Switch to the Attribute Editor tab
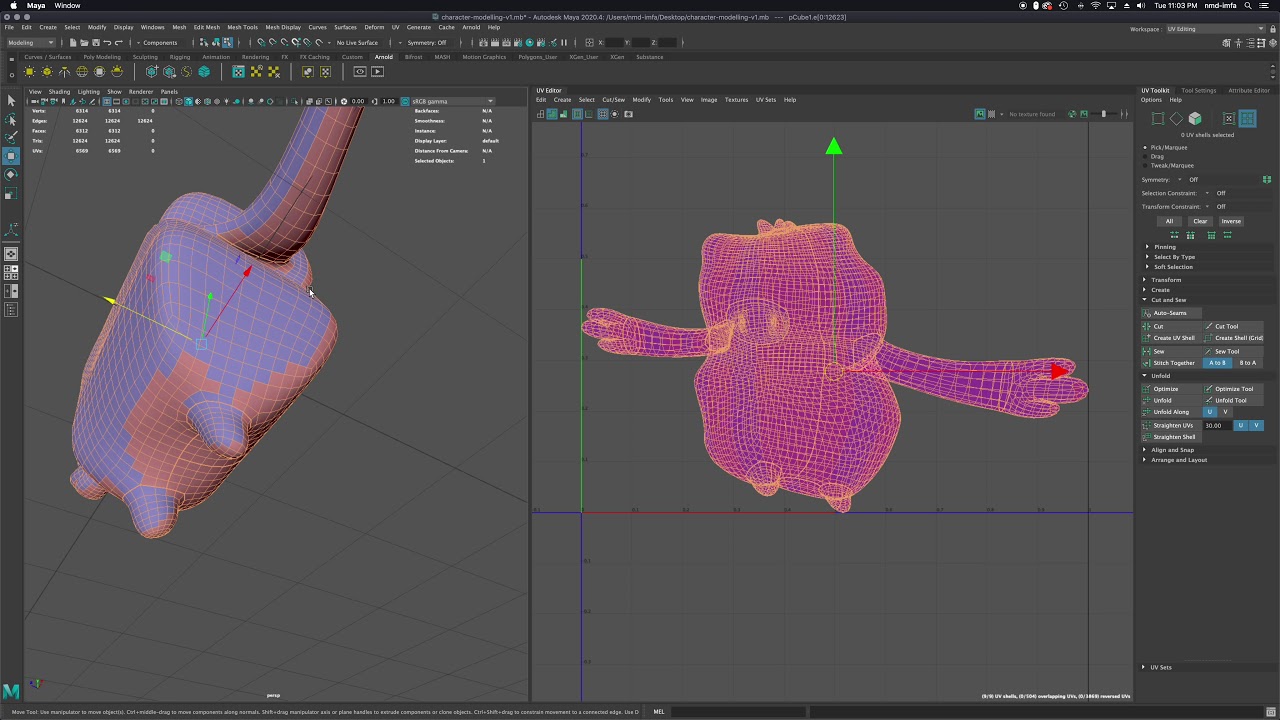 click(x=1248, y=91)
